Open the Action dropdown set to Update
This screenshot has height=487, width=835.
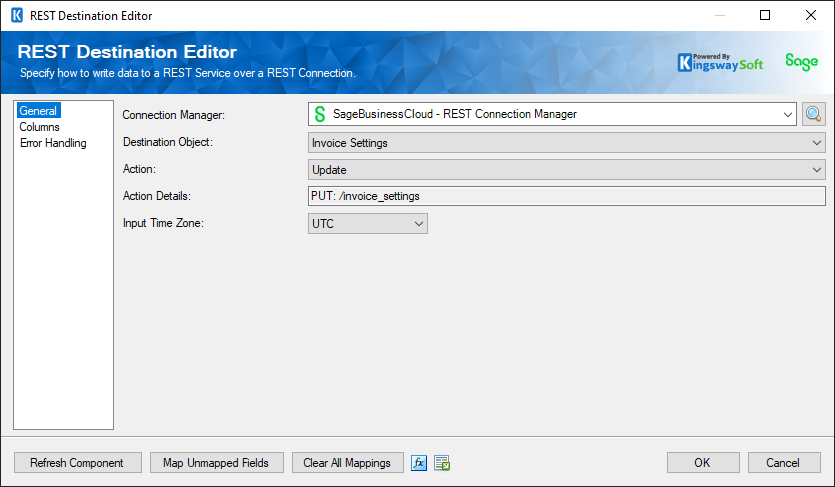pyautogui.click(x=567, y=170)
